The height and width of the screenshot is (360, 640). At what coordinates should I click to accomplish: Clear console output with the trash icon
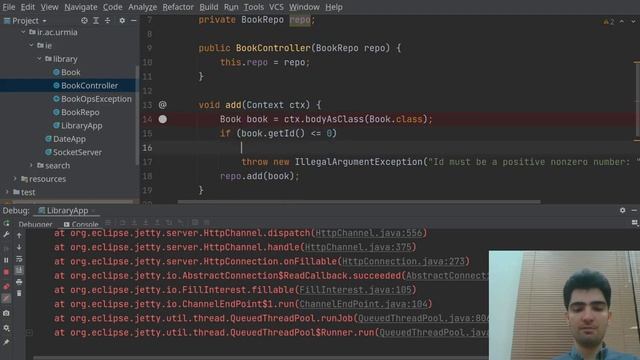tap(19, 293)
